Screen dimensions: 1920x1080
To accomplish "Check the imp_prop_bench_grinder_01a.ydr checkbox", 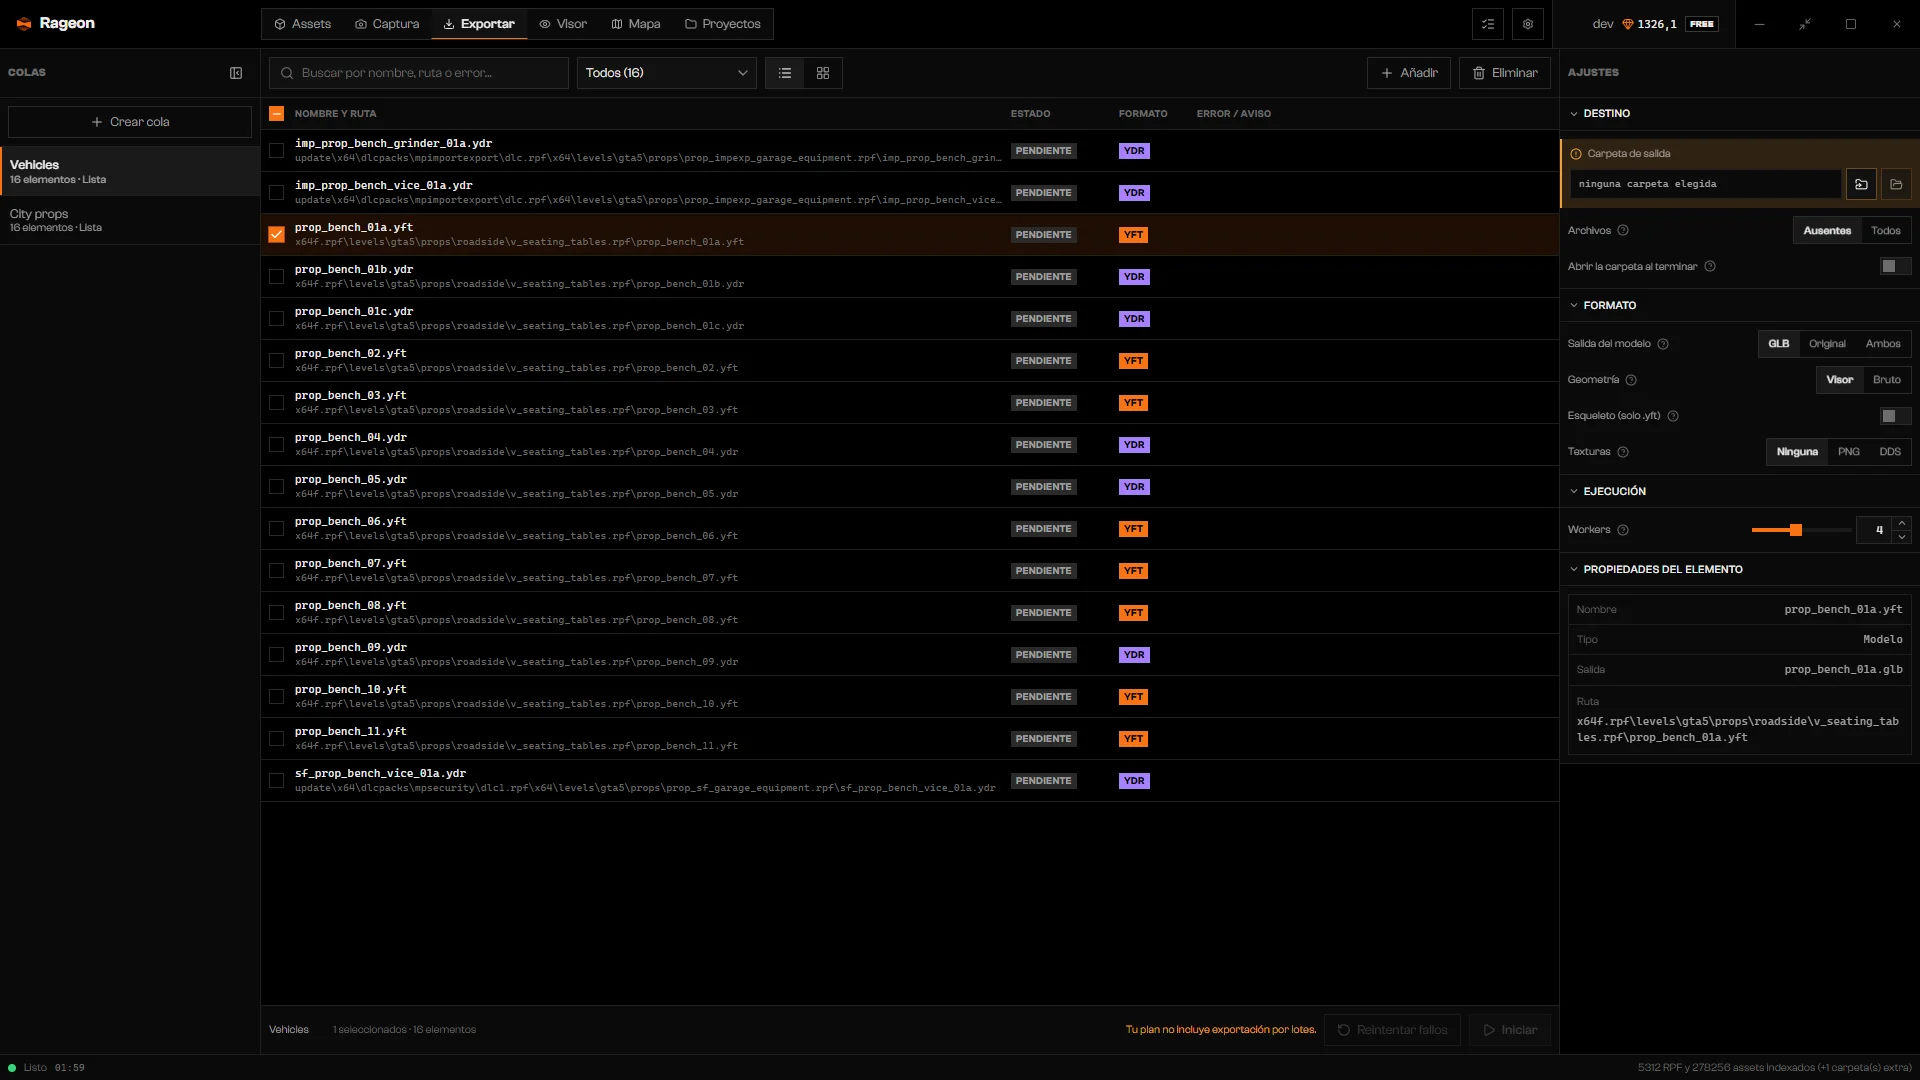I will 277,151.
